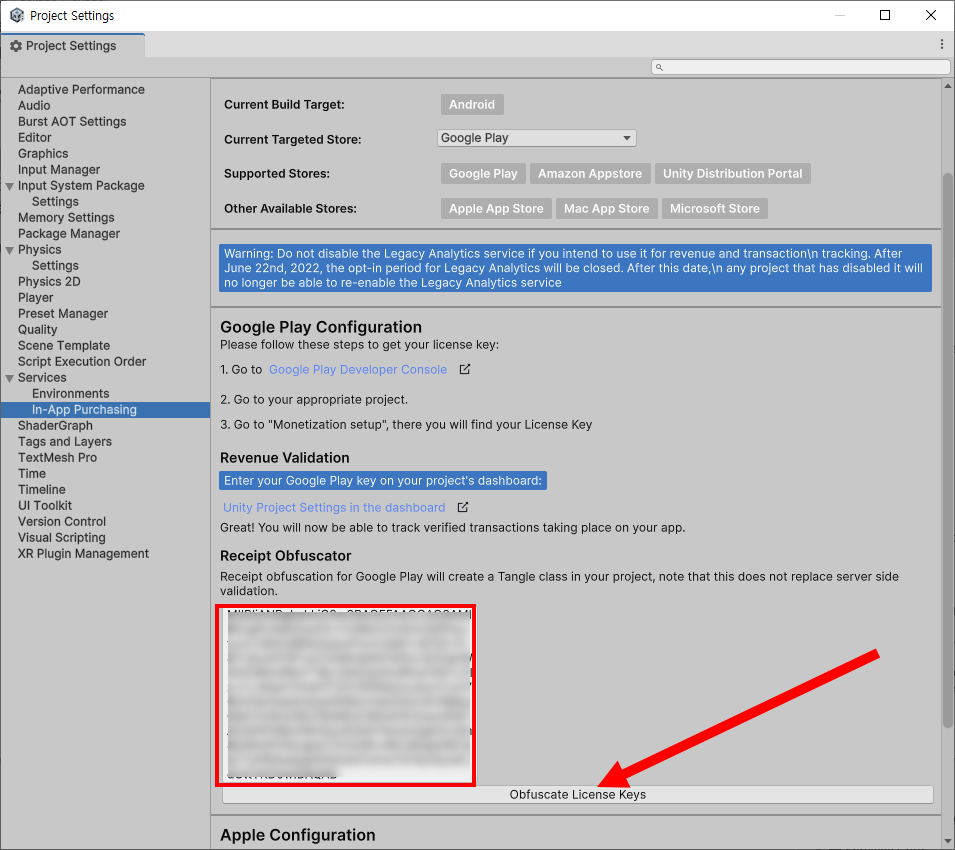The image size is (955, 850).
Task: Click the search magnifier icon
Action: pos(659,67)
